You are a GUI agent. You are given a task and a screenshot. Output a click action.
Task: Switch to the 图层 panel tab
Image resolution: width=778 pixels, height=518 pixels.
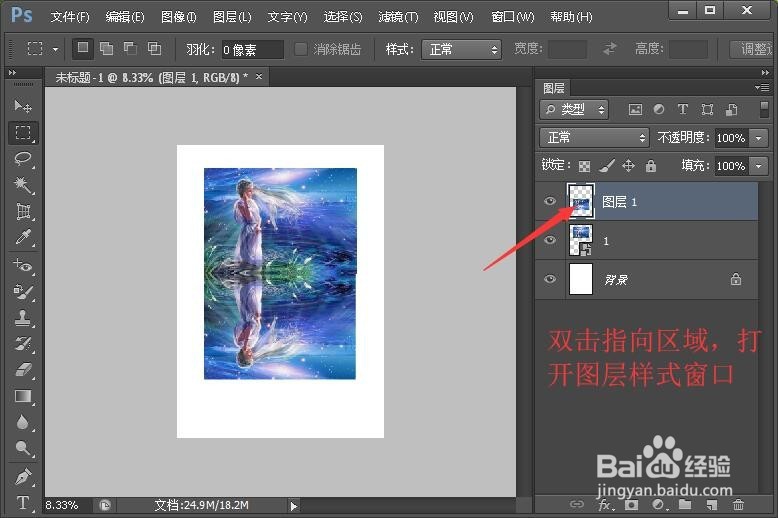coord(554,88)
